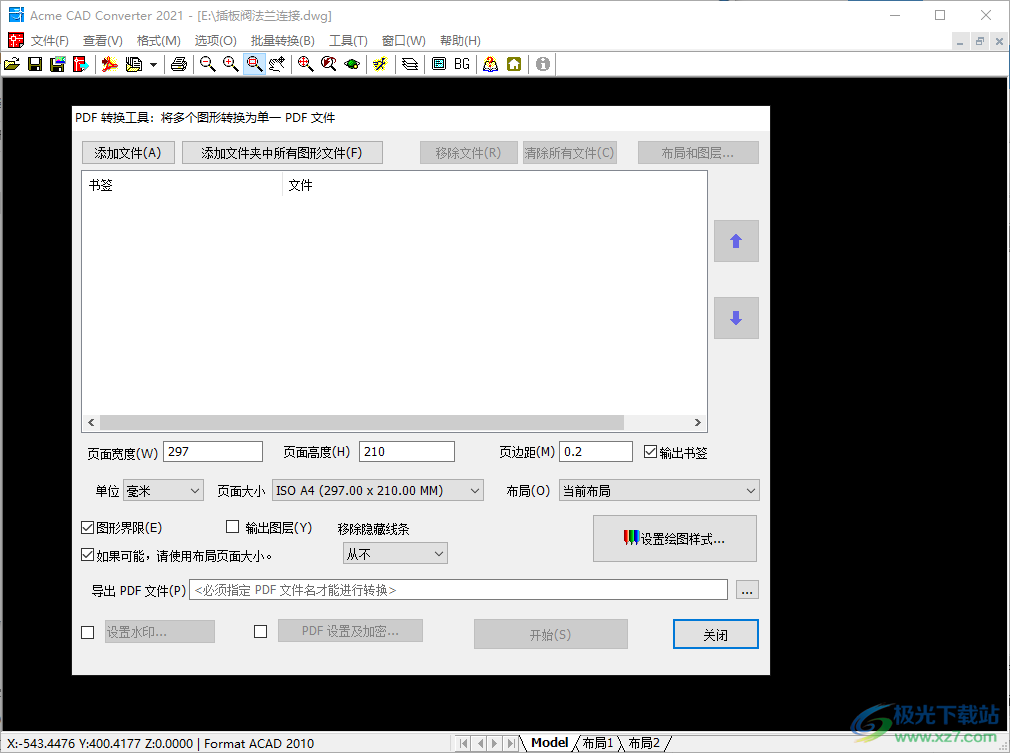
Task: Click the Save floppy disk icon
Action: coord(35,64)
